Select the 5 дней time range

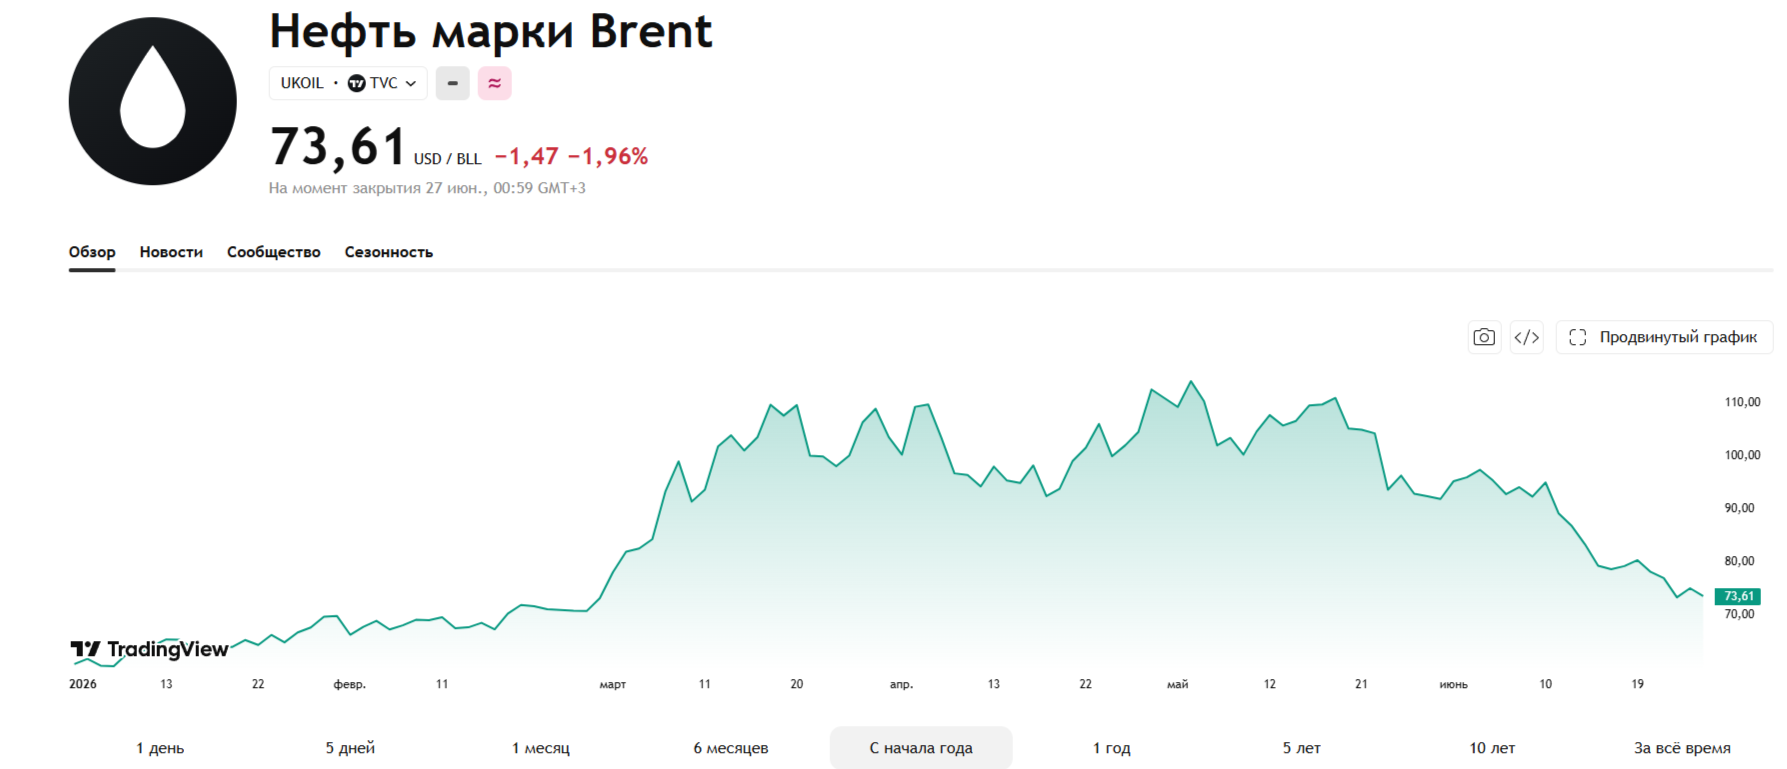[x=350, y=748]
